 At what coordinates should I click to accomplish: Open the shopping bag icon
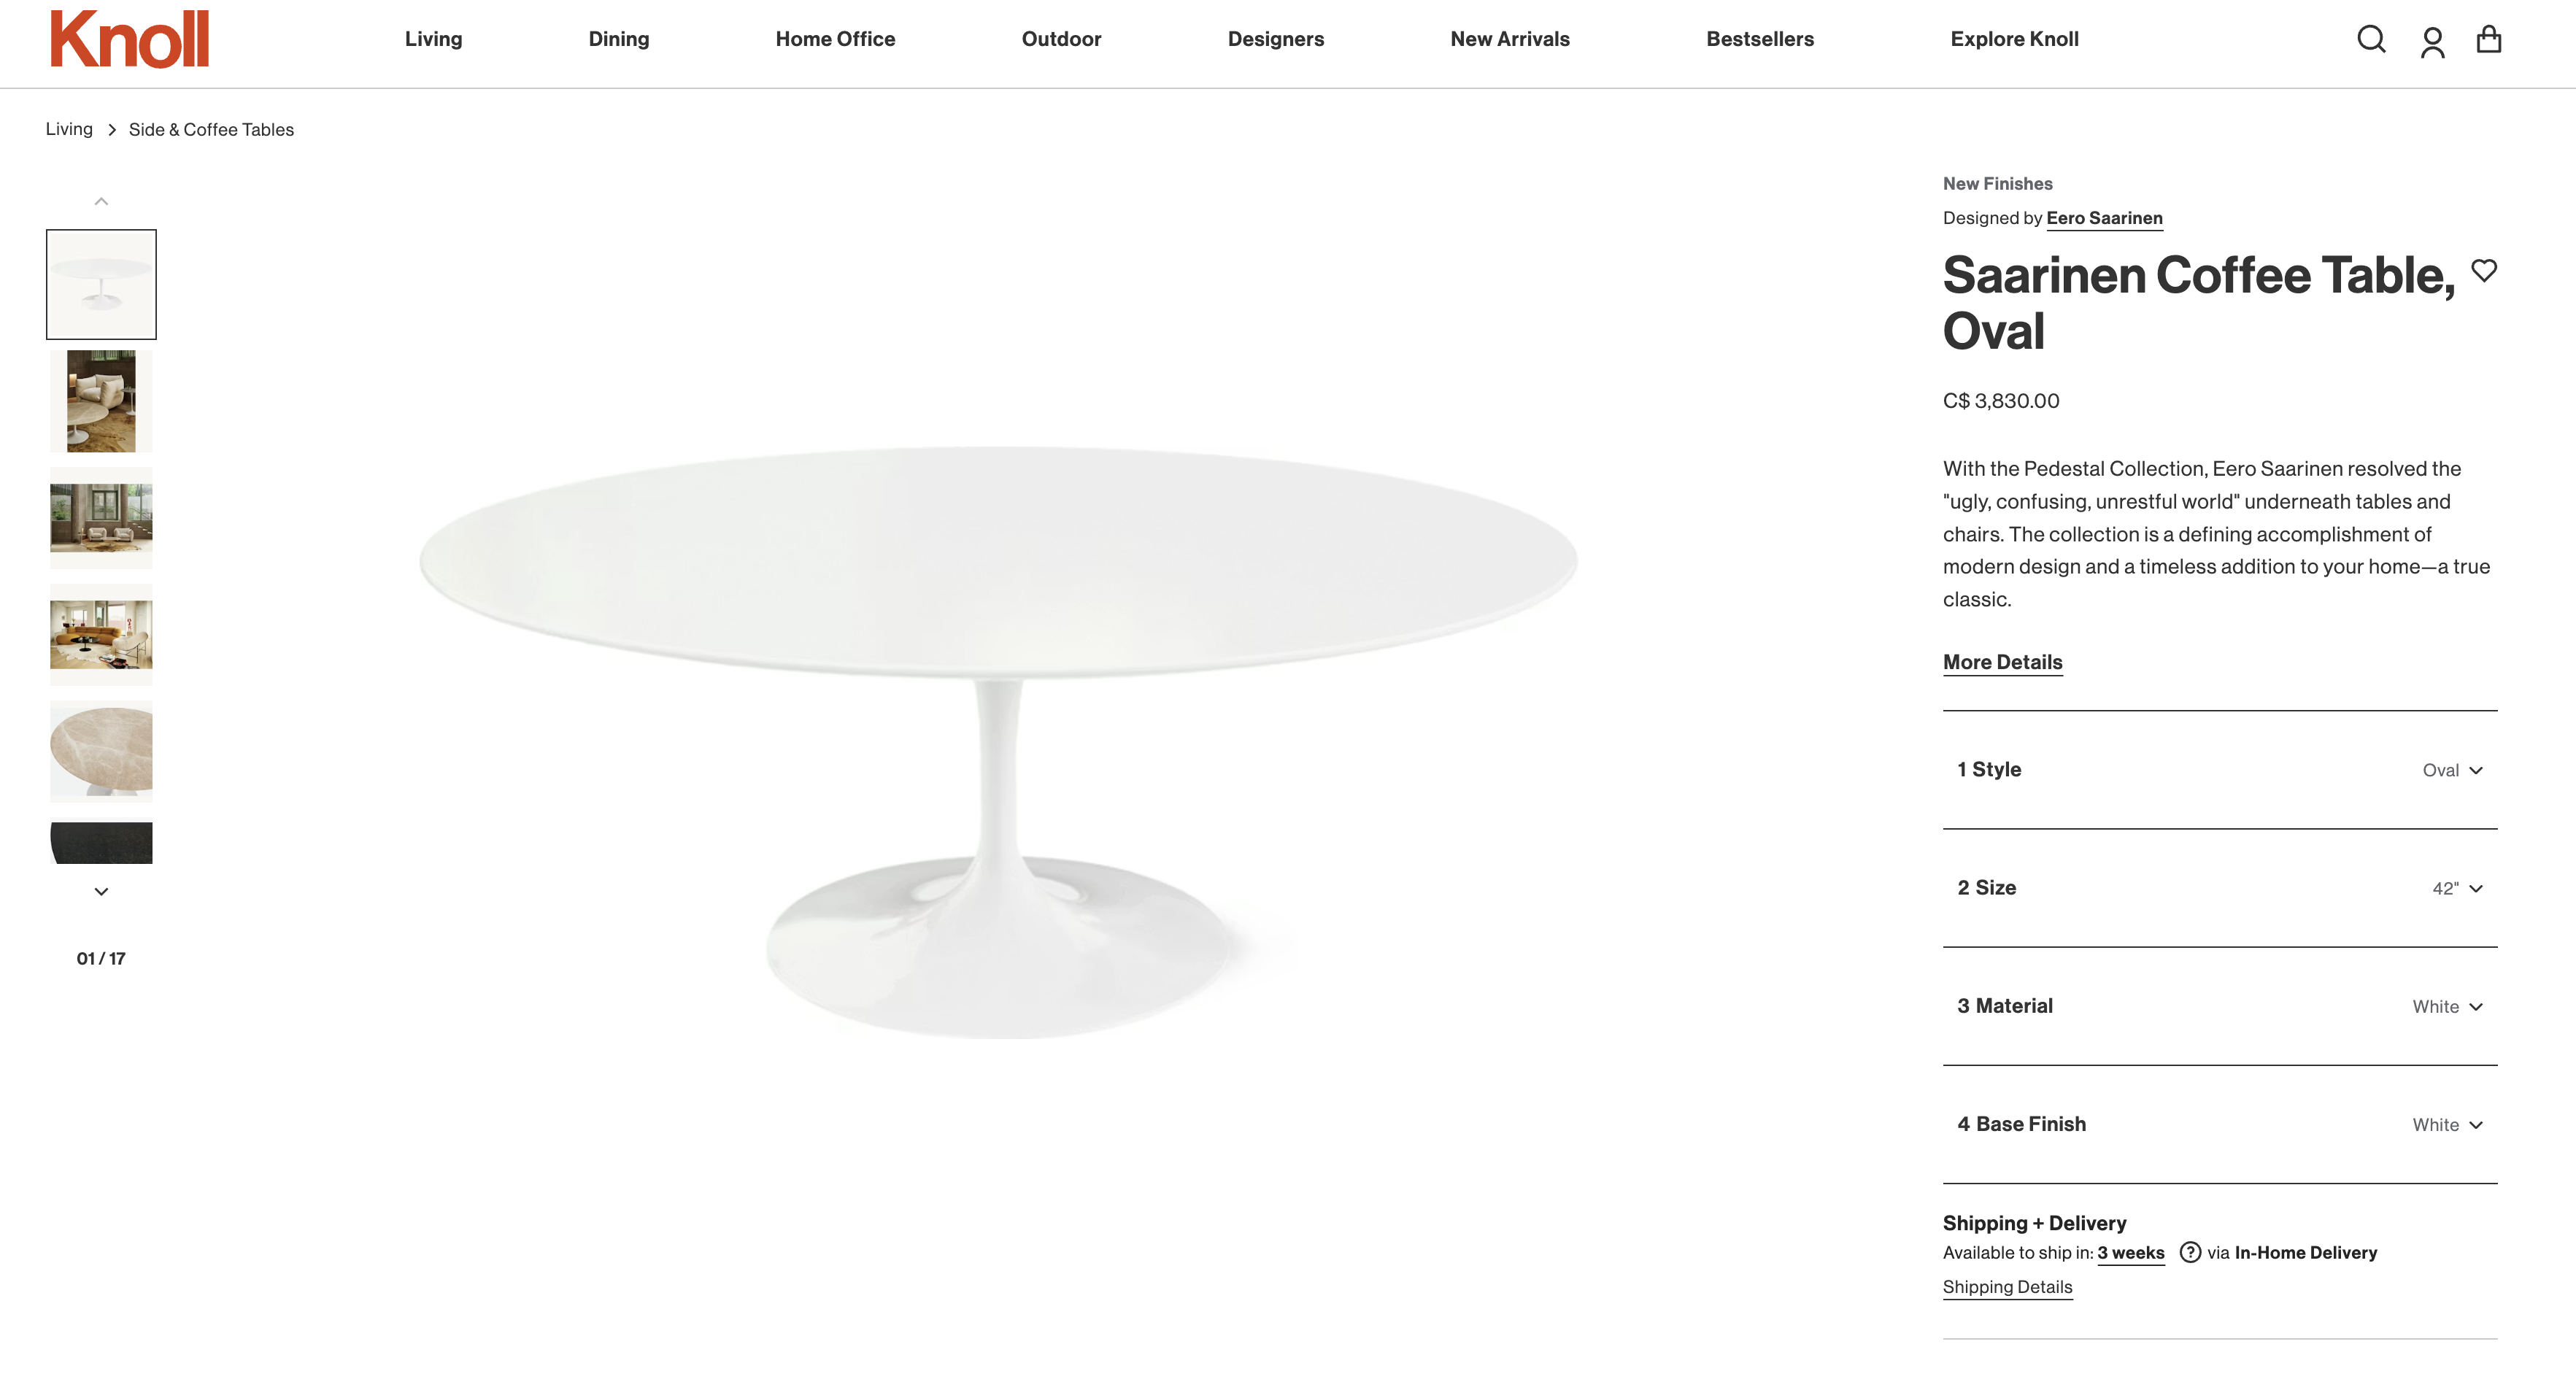pyautogui.click(x=2488, y=40)
